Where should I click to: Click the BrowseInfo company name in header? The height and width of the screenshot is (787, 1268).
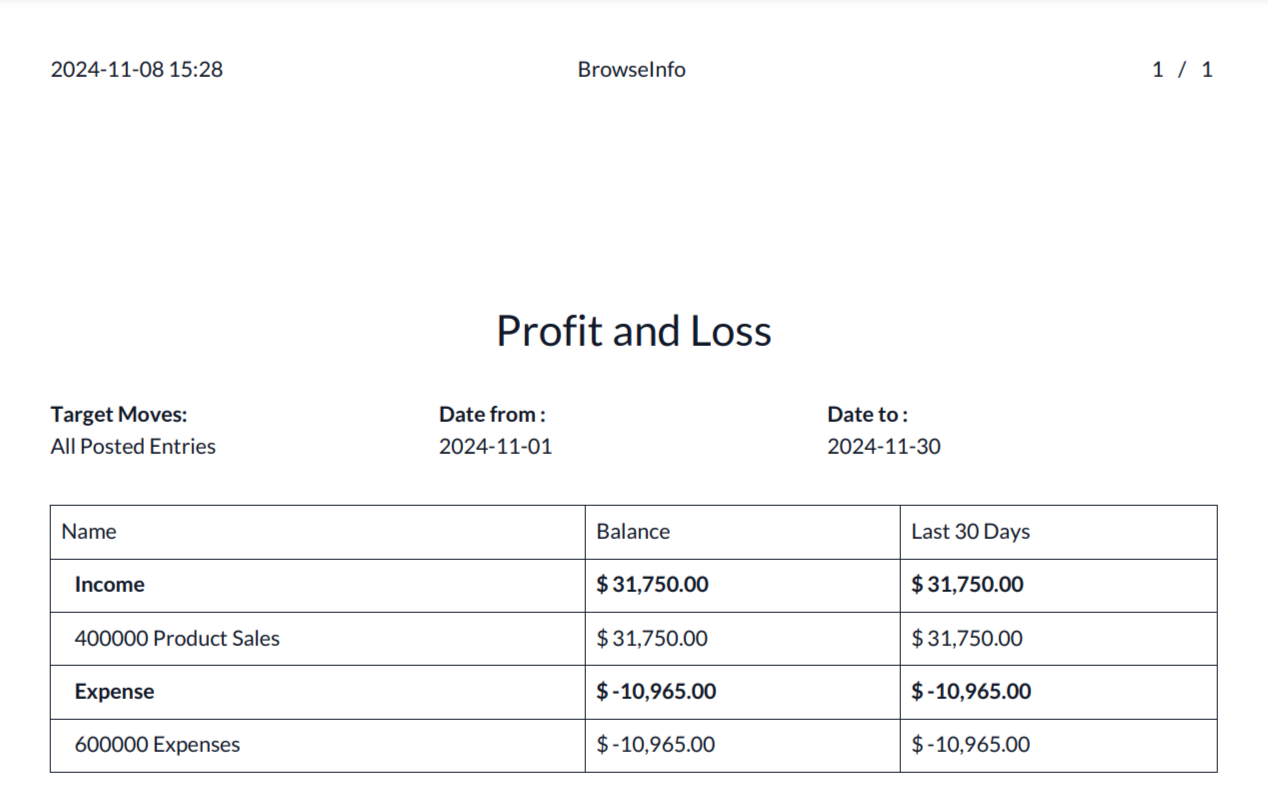pos(631,70)
